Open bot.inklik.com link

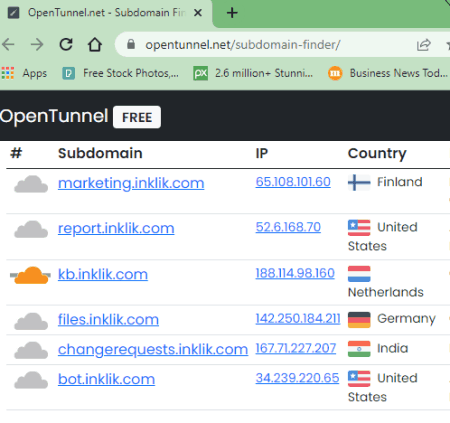[106, 379]
